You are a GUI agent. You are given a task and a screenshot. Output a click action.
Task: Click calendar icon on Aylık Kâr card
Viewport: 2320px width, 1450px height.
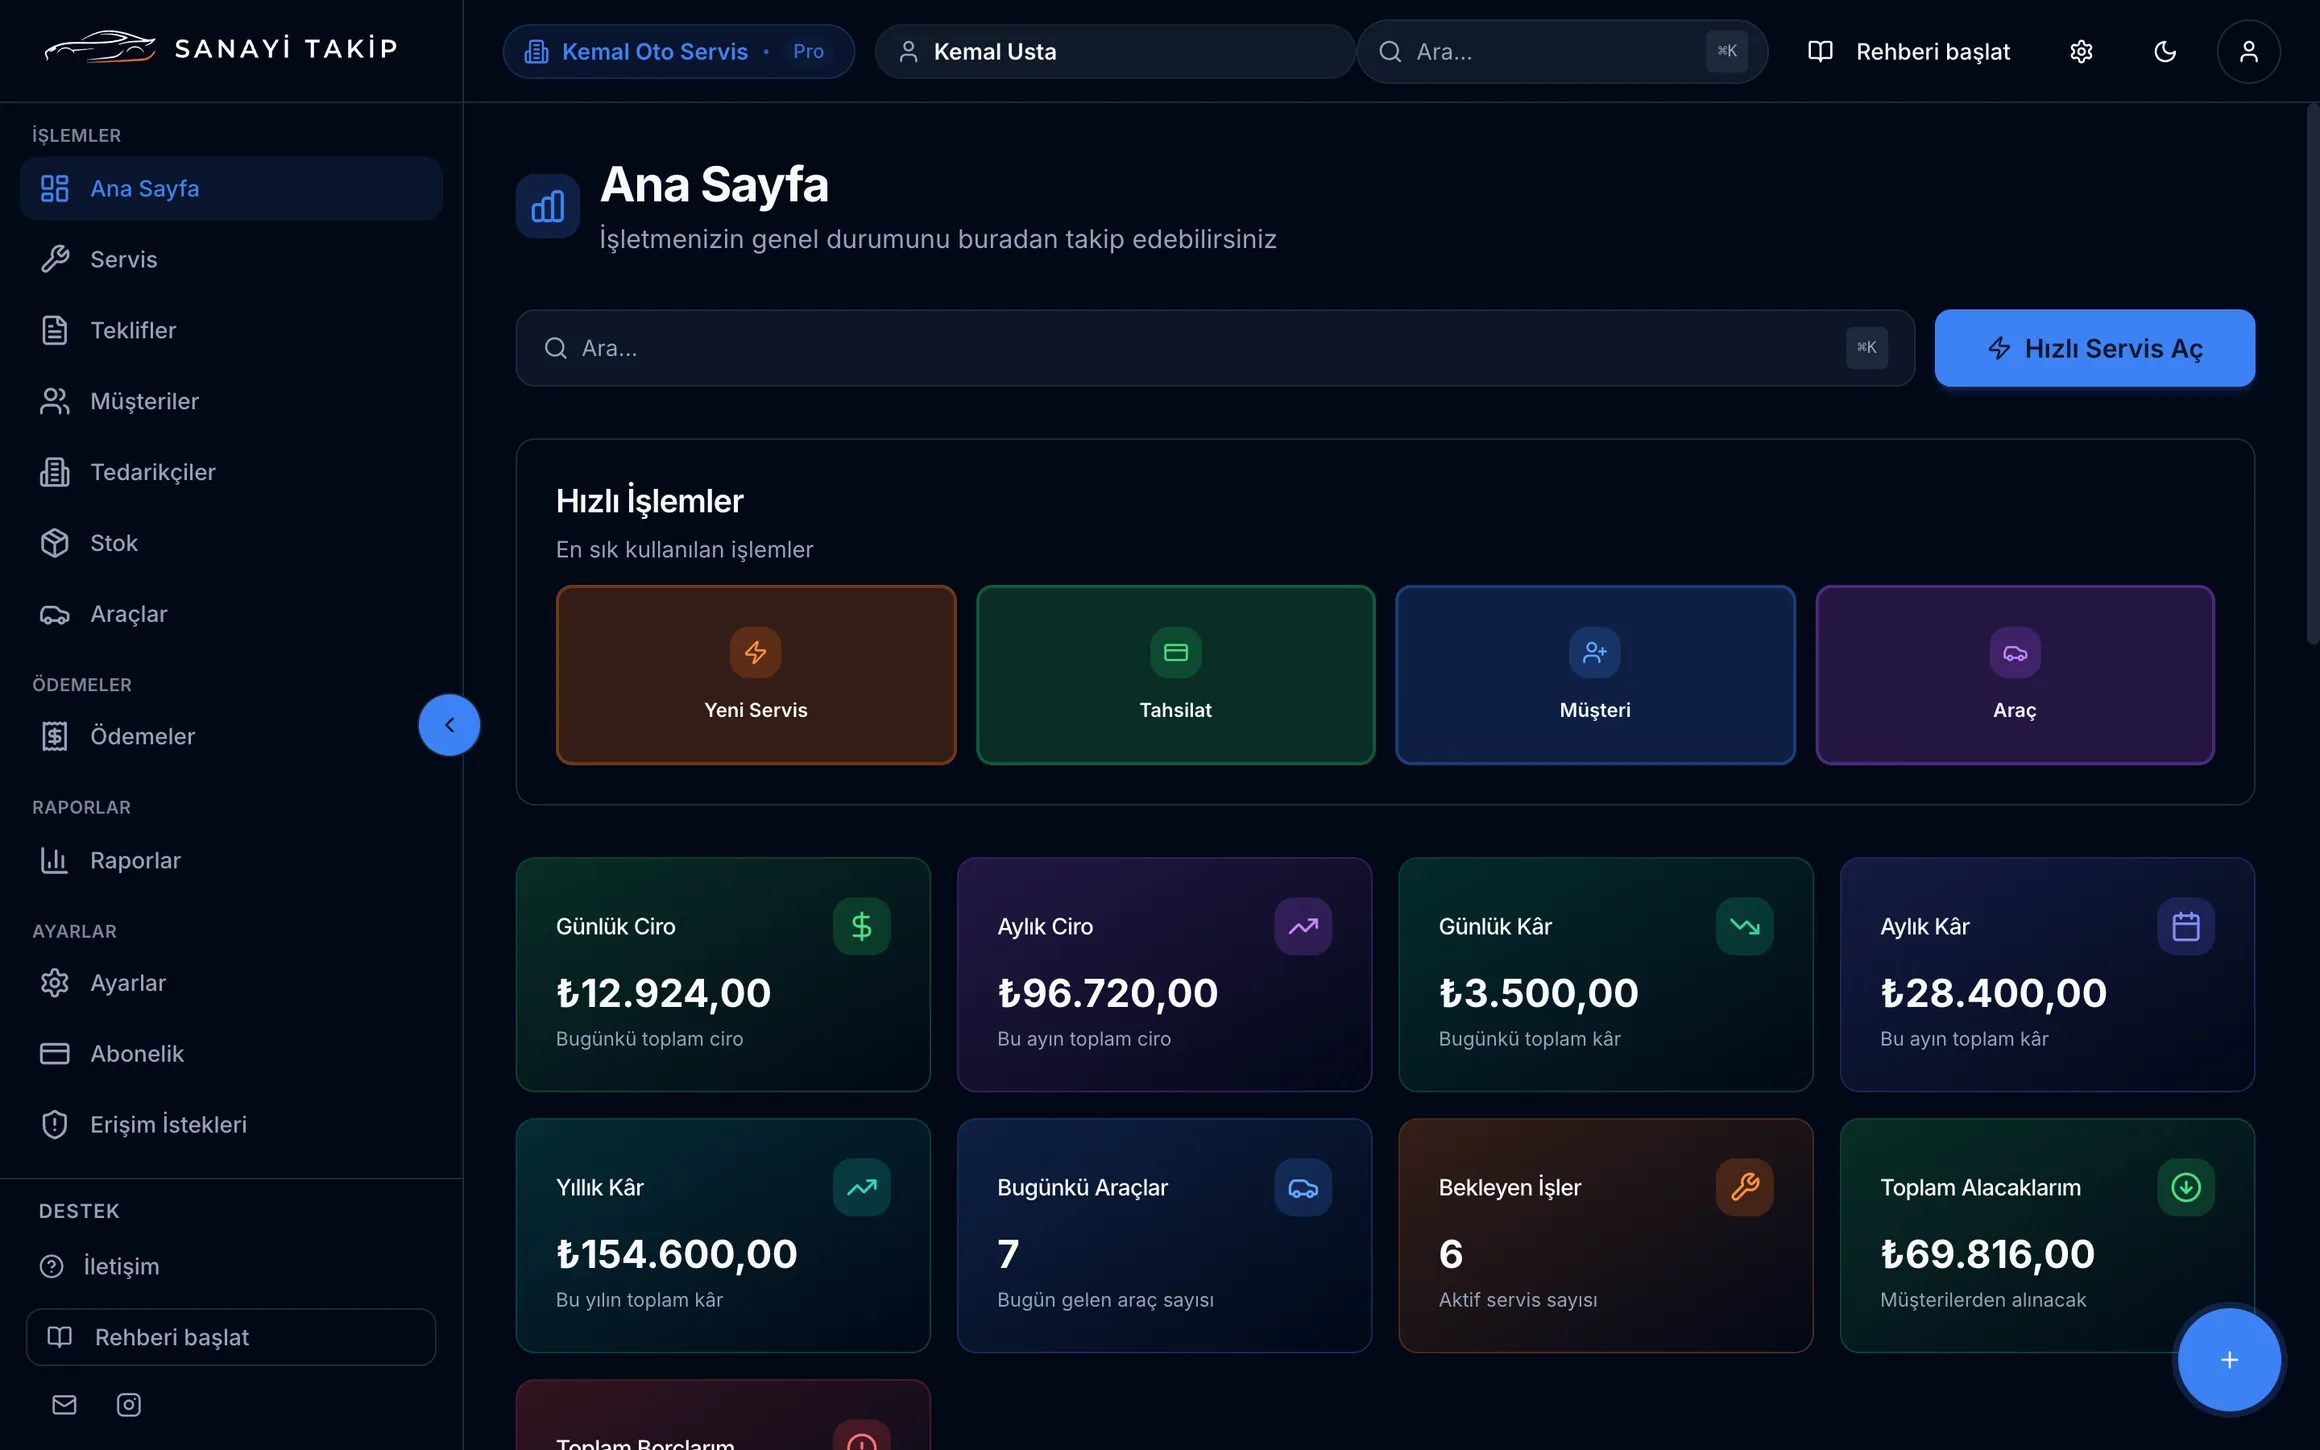pos(2185,926)
